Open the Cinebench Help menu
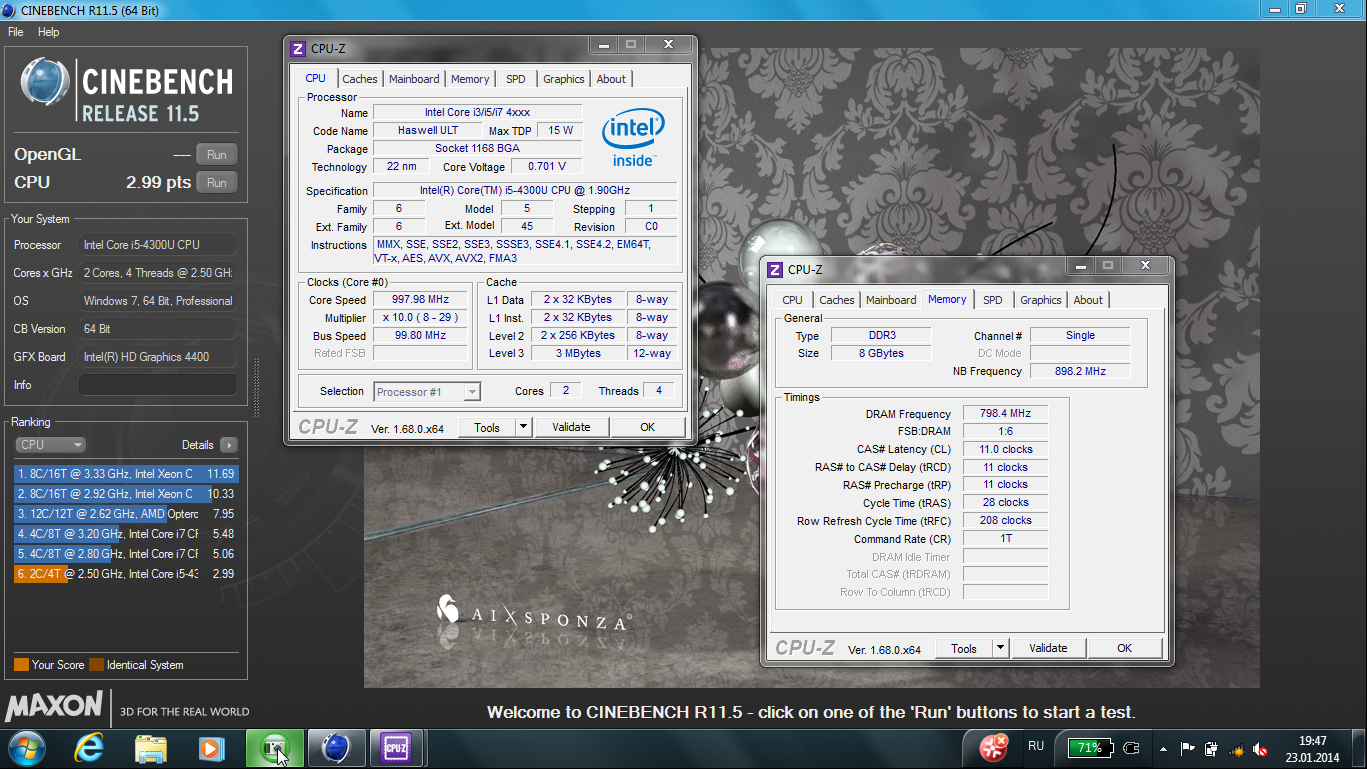This screenshot has height=769, width=1367. (x=48, y=32)
